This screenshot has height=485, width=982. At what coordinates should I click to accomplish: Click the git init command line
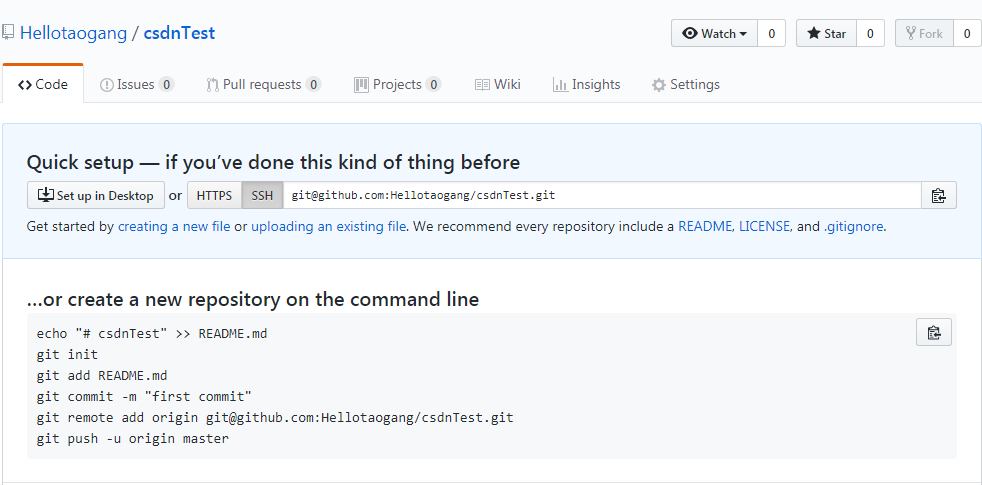pyautogui.click(x=68, y=355)
